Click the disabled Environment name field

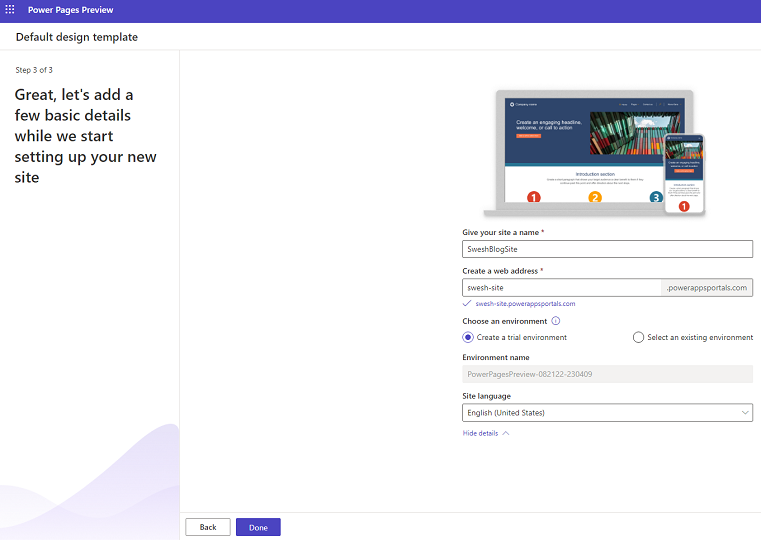coord(607,374)
